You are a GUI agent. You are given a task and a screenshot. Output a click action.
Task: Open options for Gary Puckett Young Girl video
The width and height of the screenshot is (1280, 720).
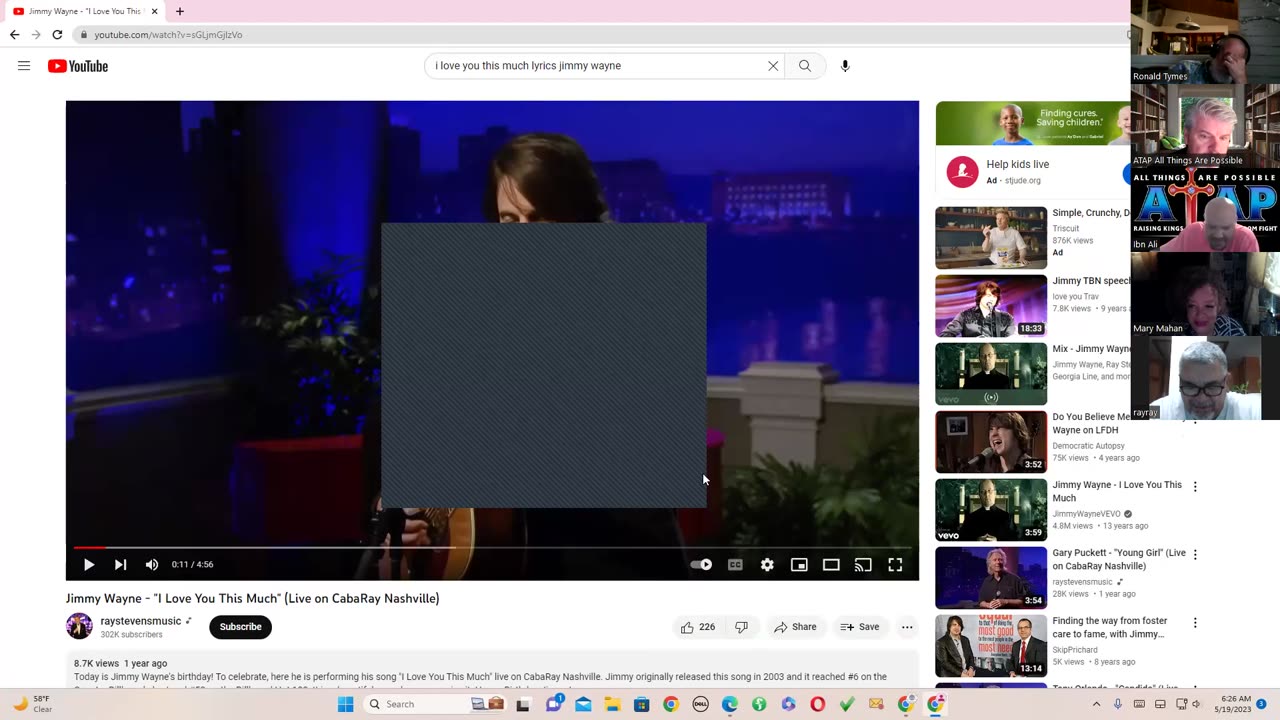point(1195,555)
